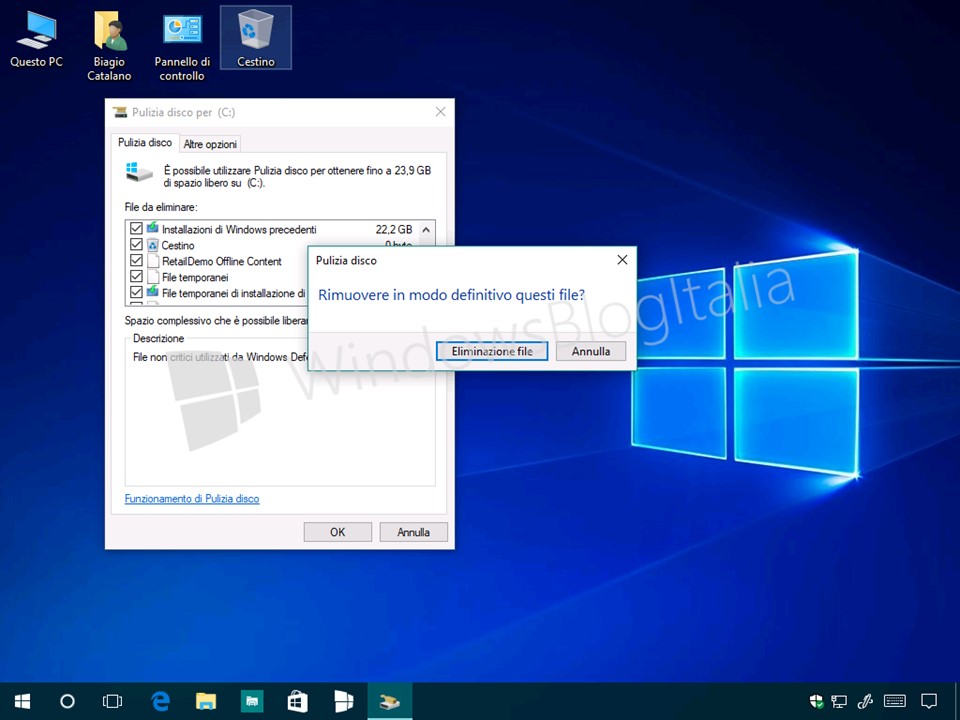Viewport: 960px width, 720px height.
Task: Click the Show desktop strip in taskbar
Action: pos(957,701)
